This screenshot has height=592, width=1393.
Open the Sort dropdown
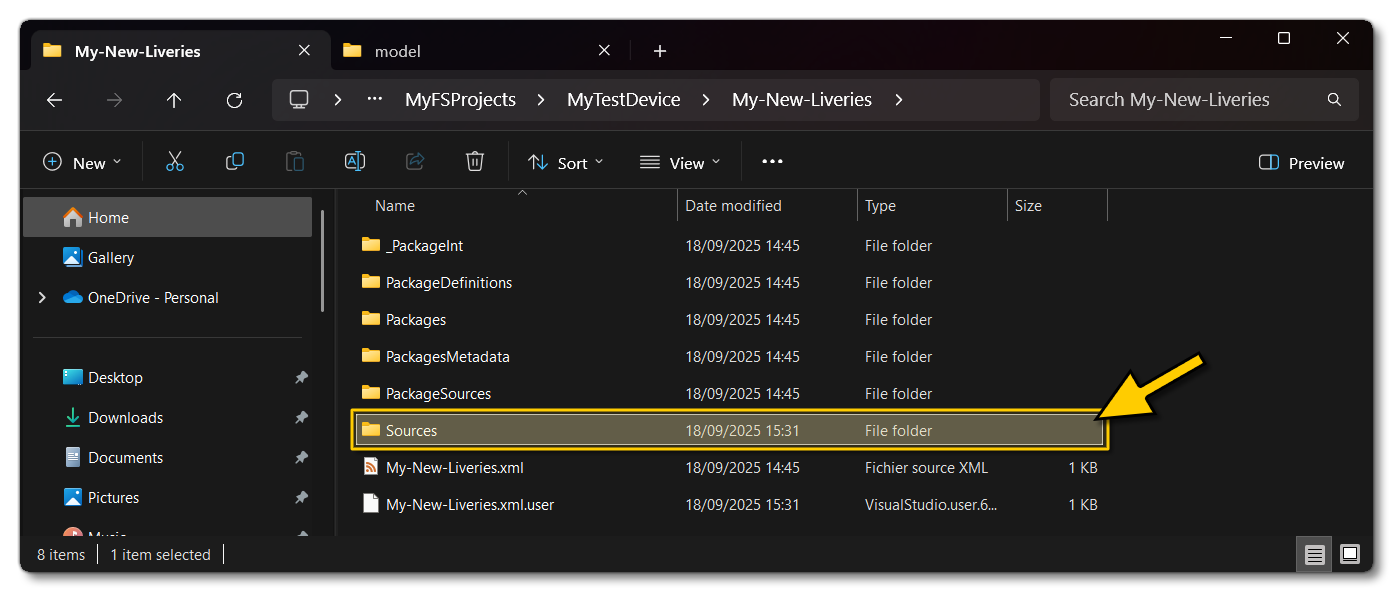pyautogui.click(x=565, y=161)
